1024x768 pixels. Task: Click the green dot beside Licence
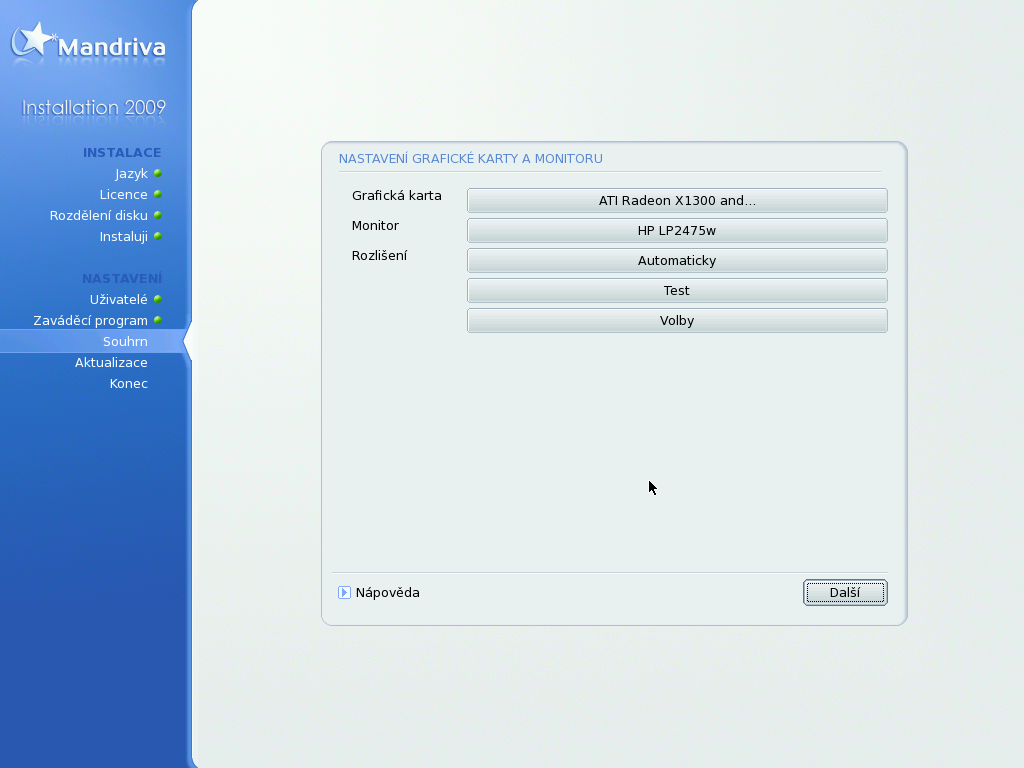pyautogui.click(x=157, y=194)
